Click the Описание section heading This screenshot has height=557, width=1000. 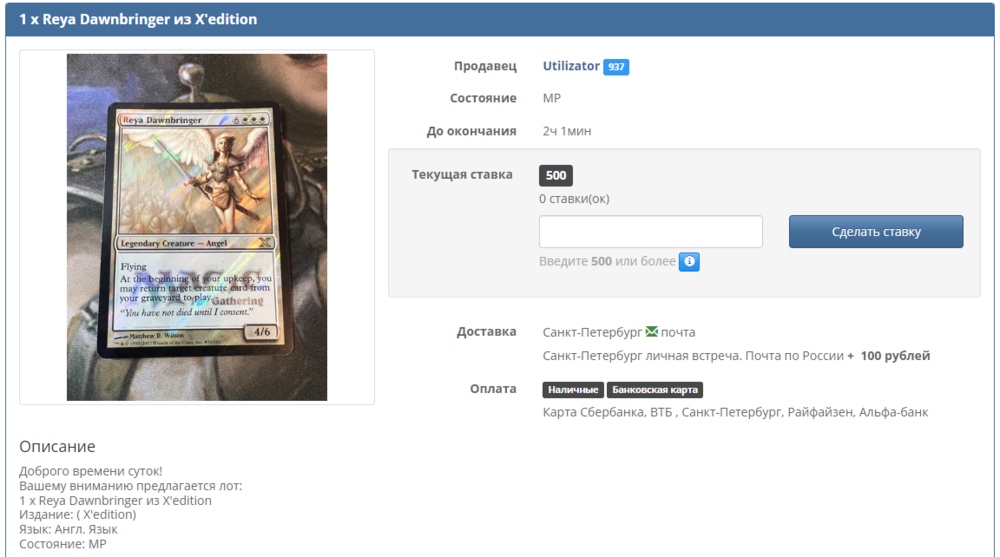tap(57, 446)
